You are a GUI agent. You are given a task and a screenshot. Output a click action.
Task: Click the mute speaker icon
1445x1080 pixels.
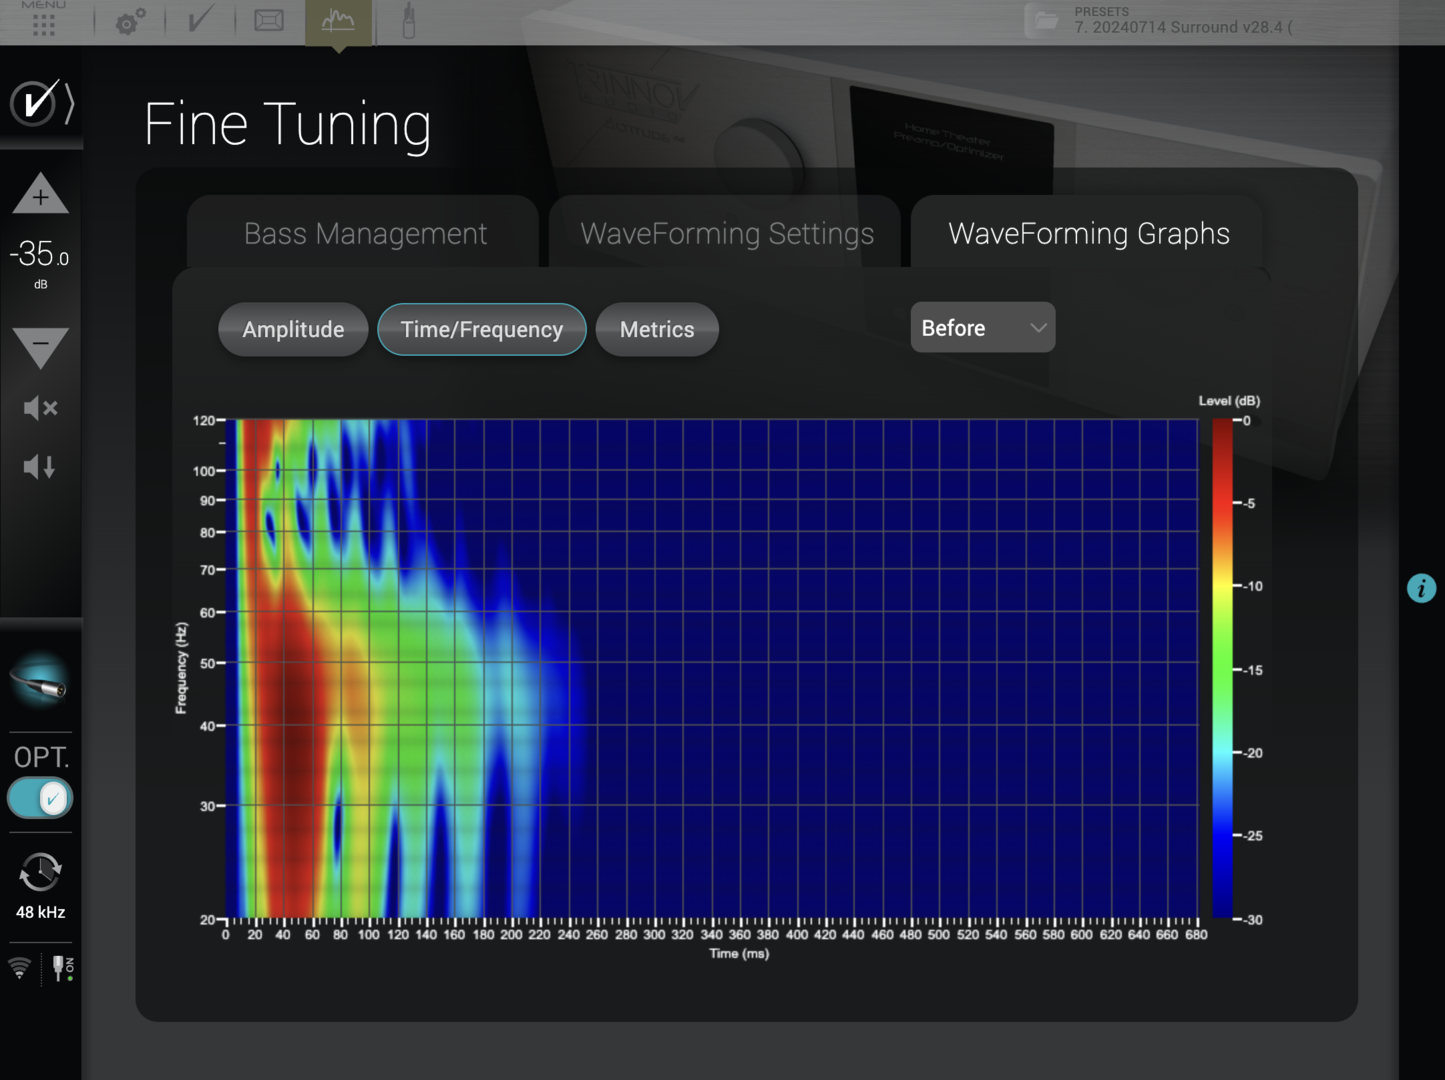(40, 408)
